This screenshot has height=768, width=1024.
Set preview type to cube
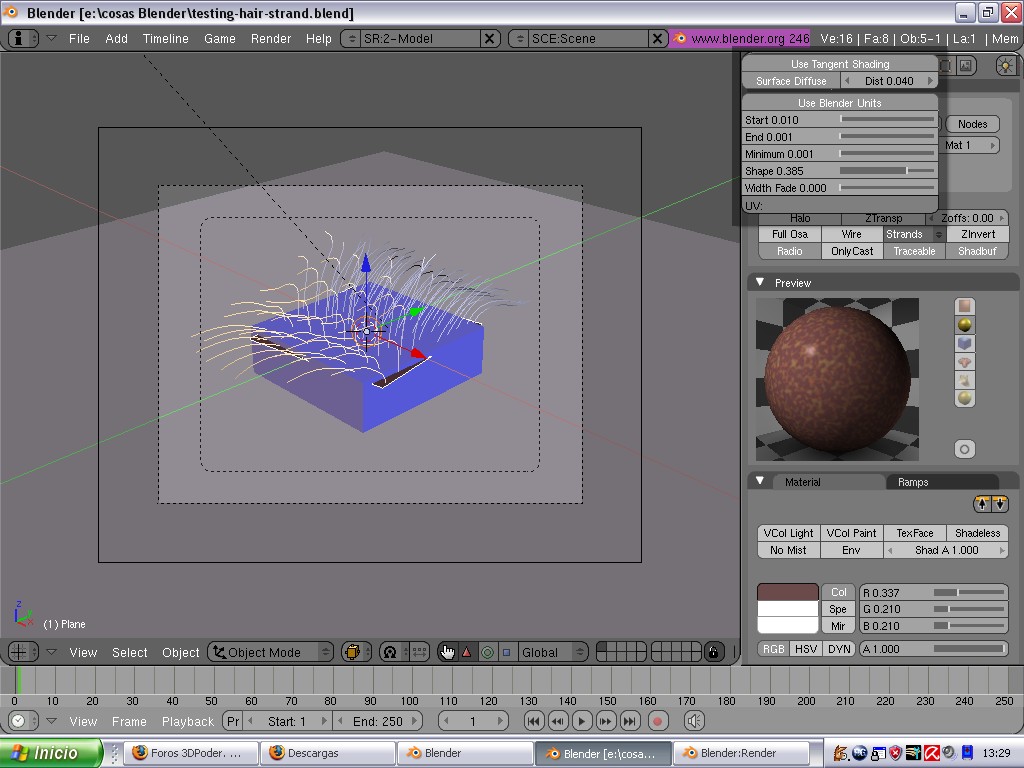click(965, 343)
